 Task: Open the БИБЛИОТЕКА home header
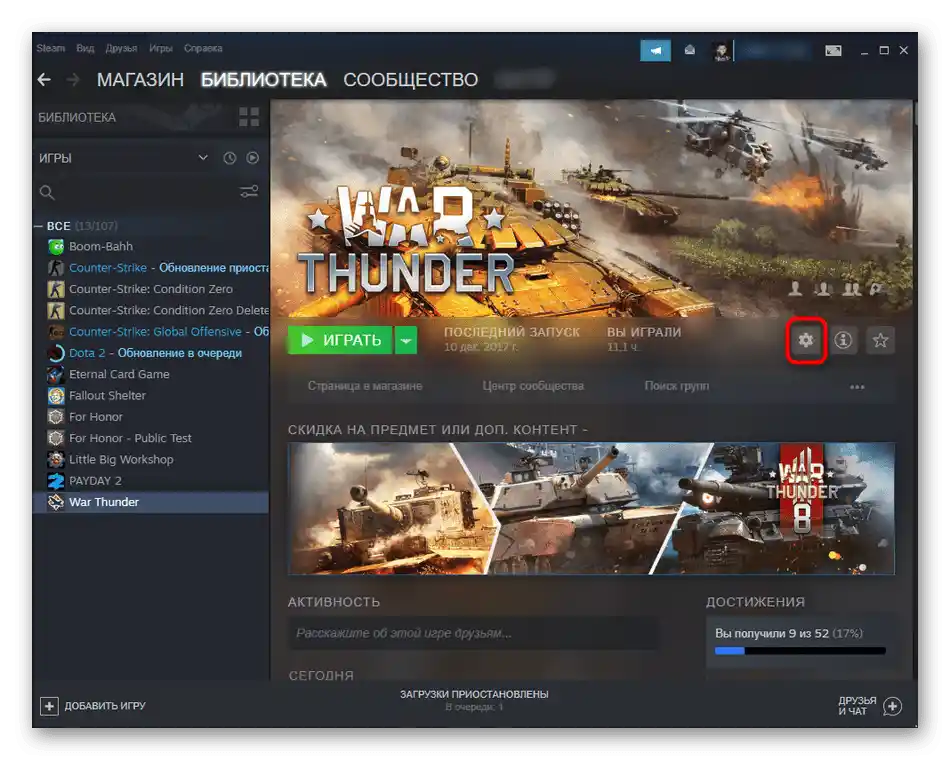point(77,118)
